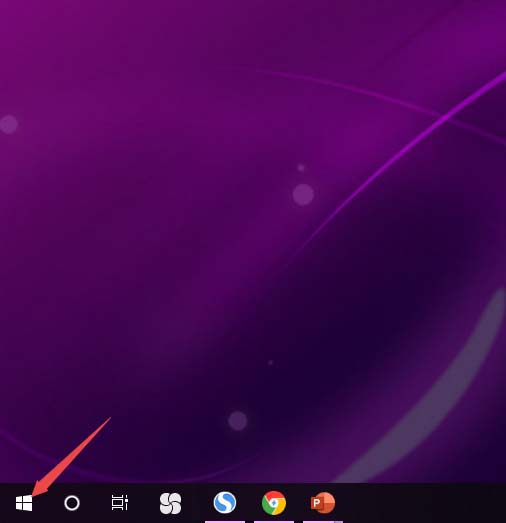Open Google Chrome from the taskbar

pos(274,503)
